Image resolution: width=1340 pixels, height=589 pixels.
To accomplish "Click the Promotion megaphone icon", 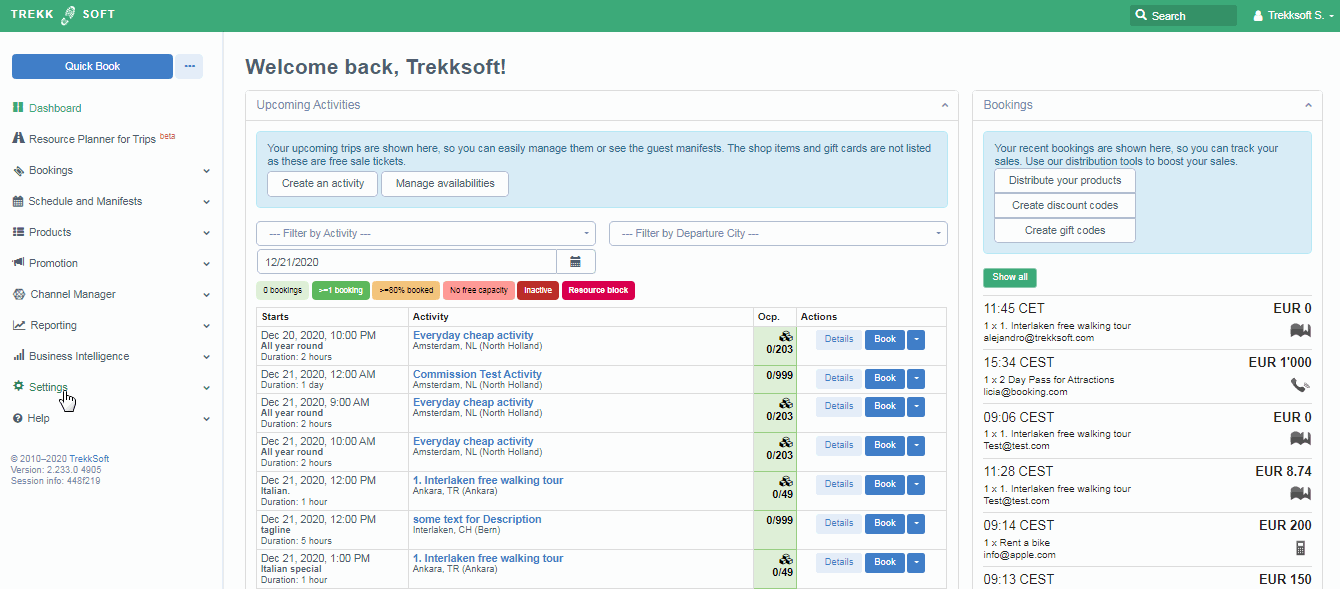I will click(18, 263).
